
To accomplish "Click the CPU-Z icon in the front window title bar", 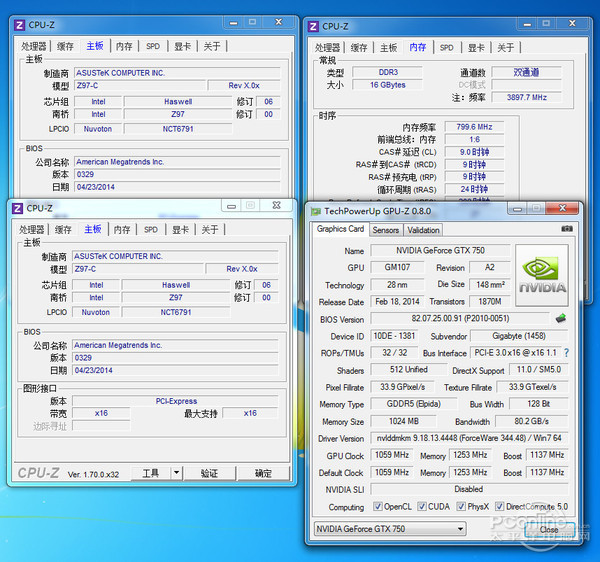I will [17, 208].
